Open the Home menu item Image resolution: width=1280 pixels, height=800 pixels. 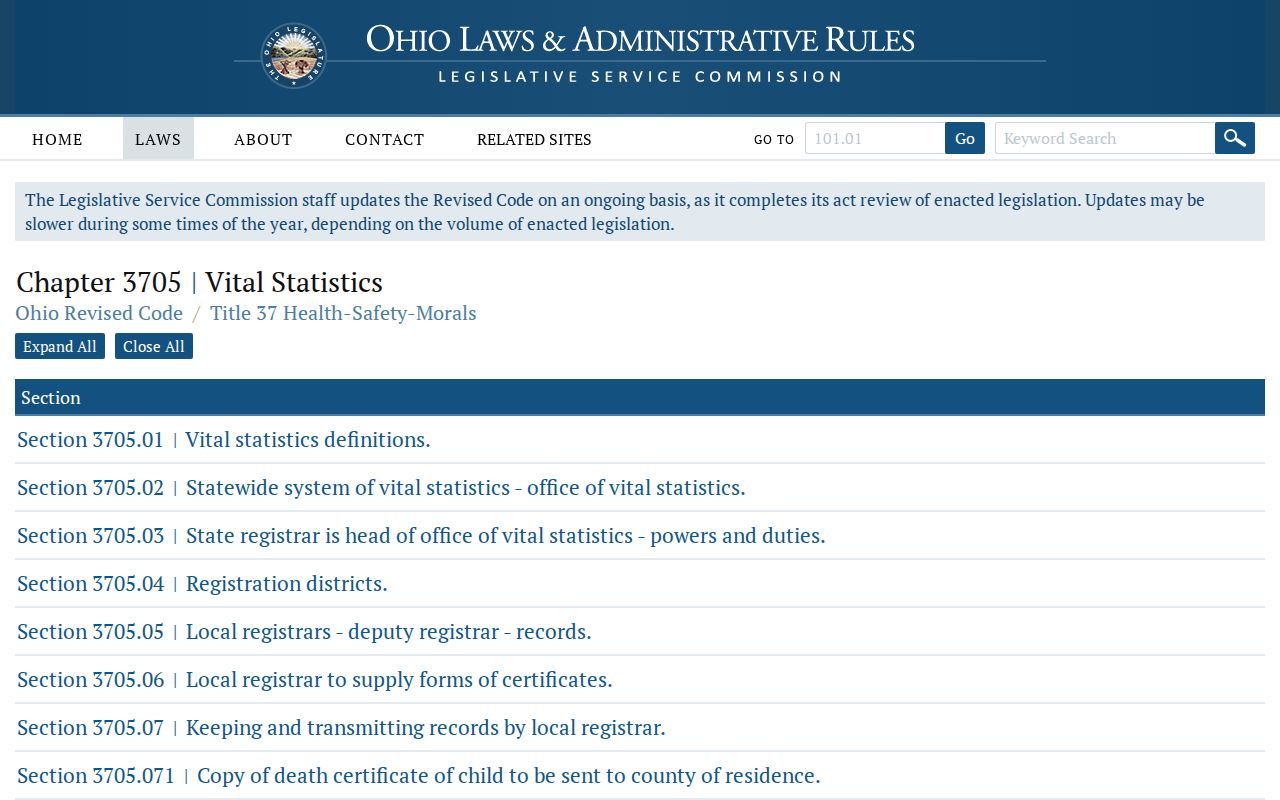57,139
